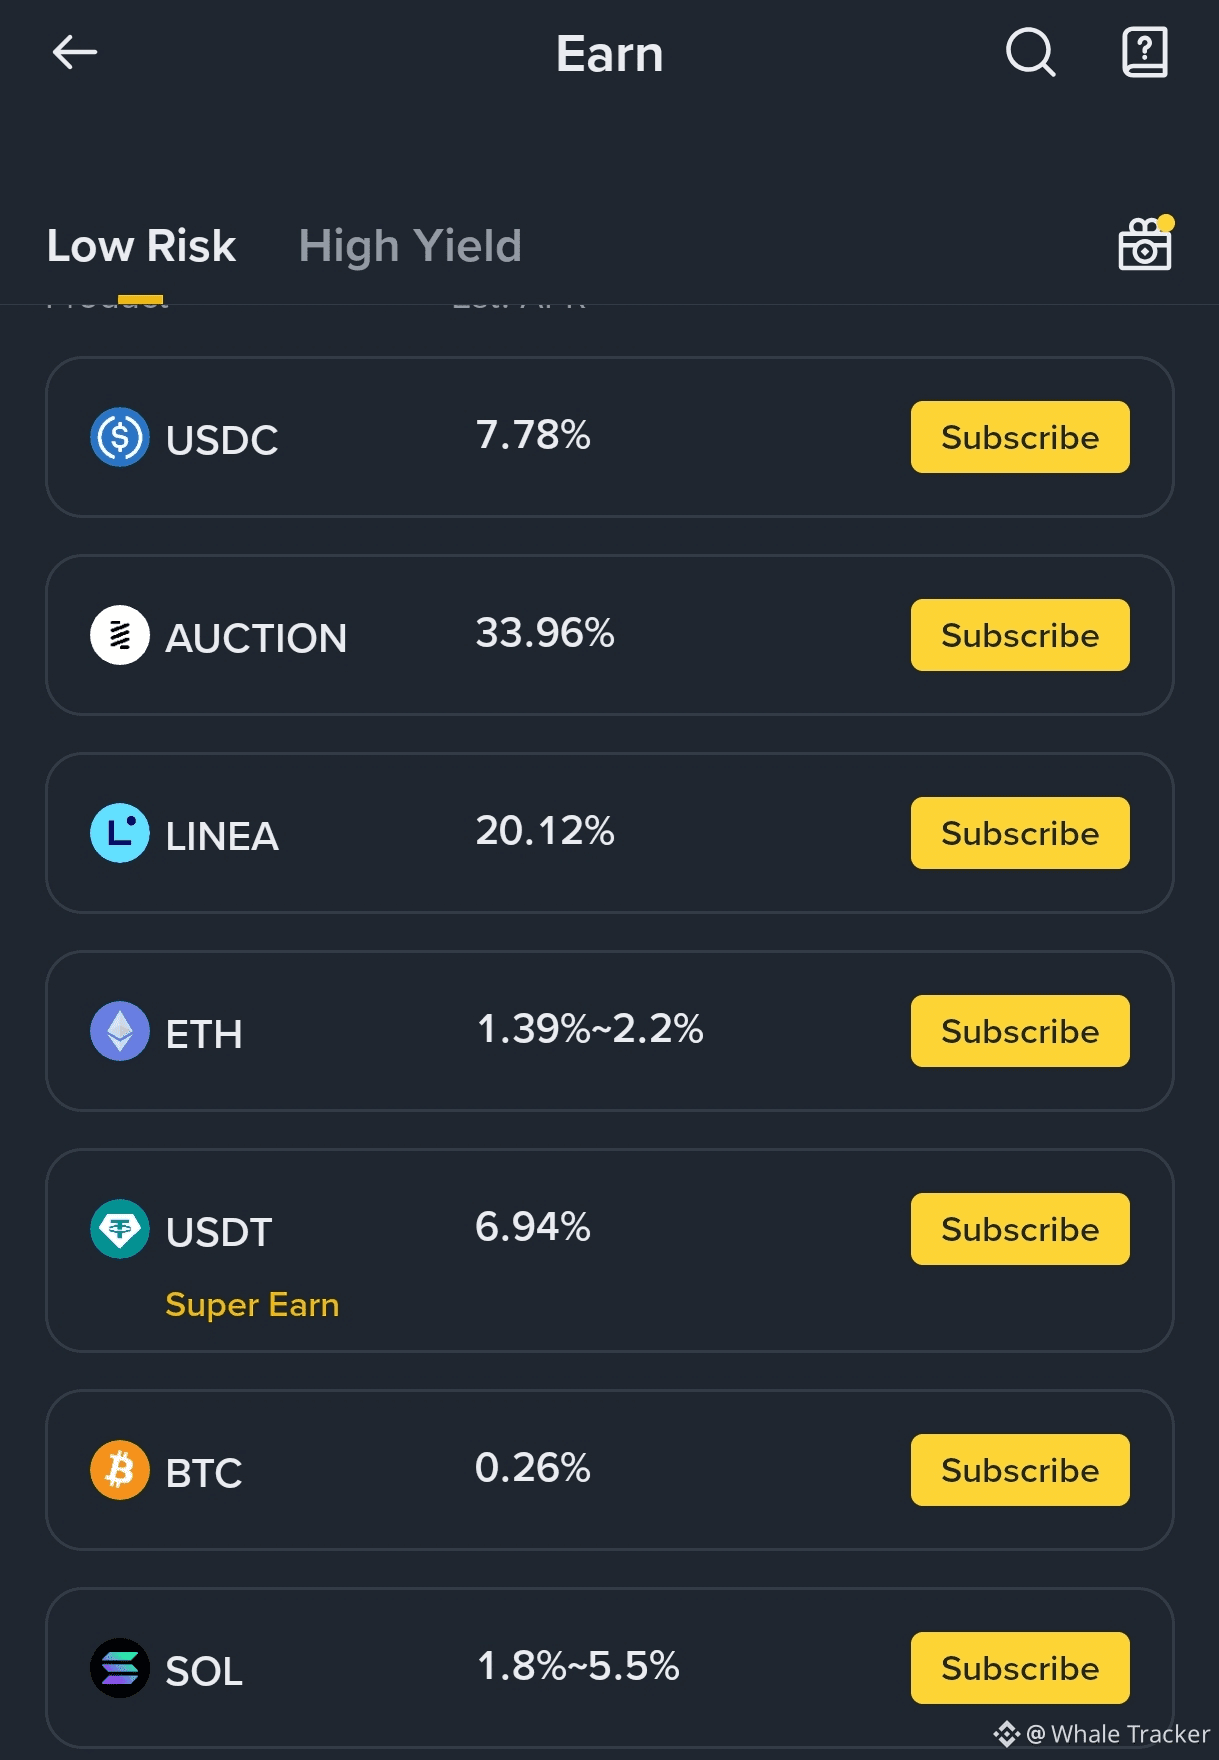Subscribe to the LINEA product
Viewport: 1219px width, 1760px height.
pyautogui.click(x=1019, y=833)
